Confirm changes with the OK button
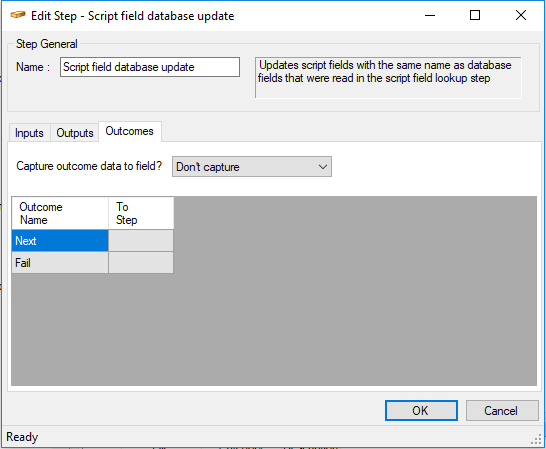 click(x=421, y=410)
